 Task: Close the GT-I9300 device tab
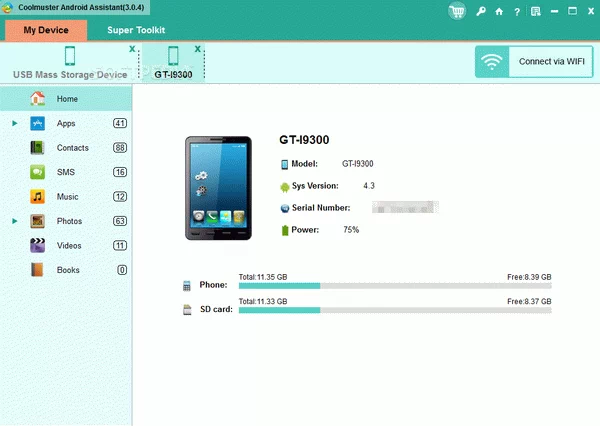pos(197,49)
